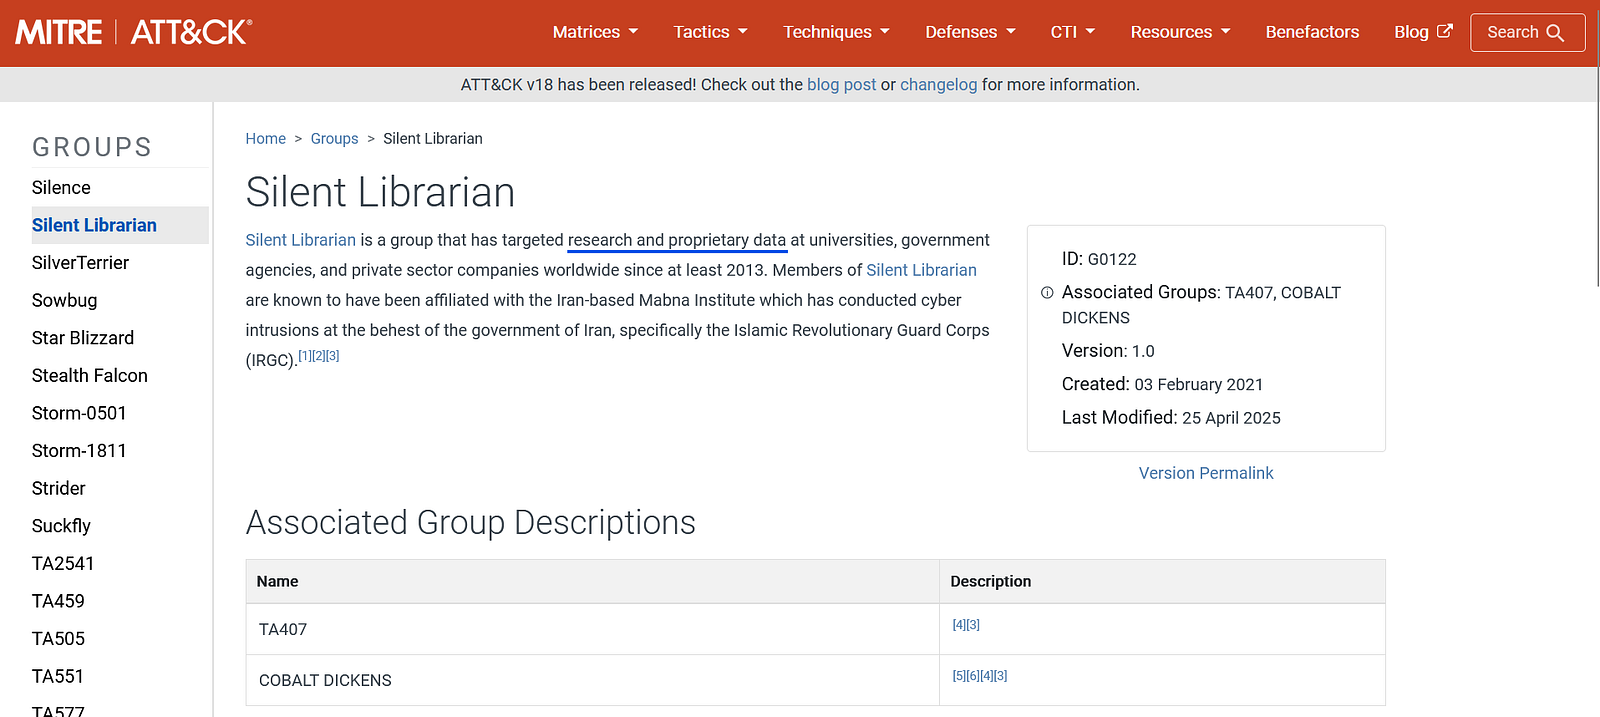Open citation [3] after (IRGC)

[x=333, y=356]
